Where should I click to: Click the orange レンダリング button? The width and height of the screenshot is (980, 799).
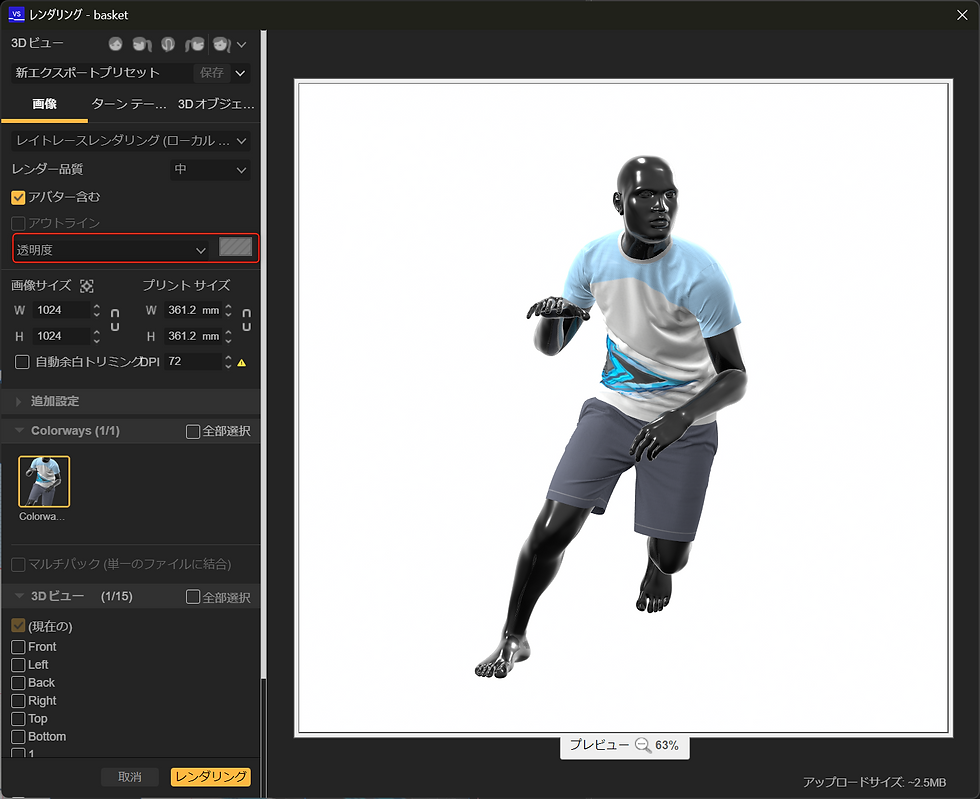tap(210, 777)
